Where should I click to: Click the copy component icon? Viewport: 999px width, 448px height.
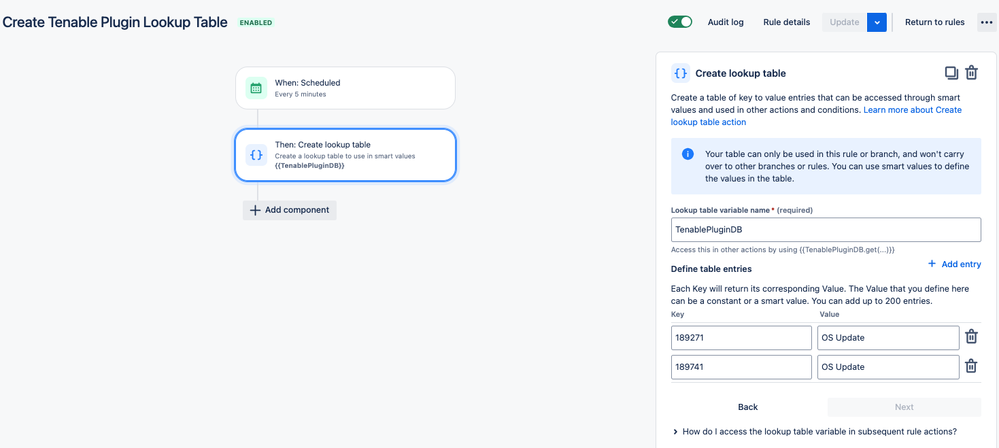coord(951,73)
